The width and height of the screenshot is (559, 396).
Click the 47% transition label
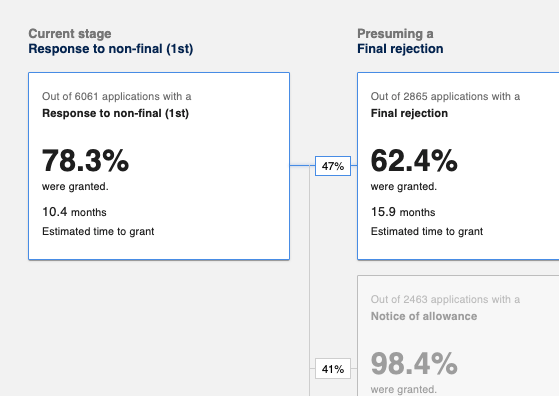333,166
